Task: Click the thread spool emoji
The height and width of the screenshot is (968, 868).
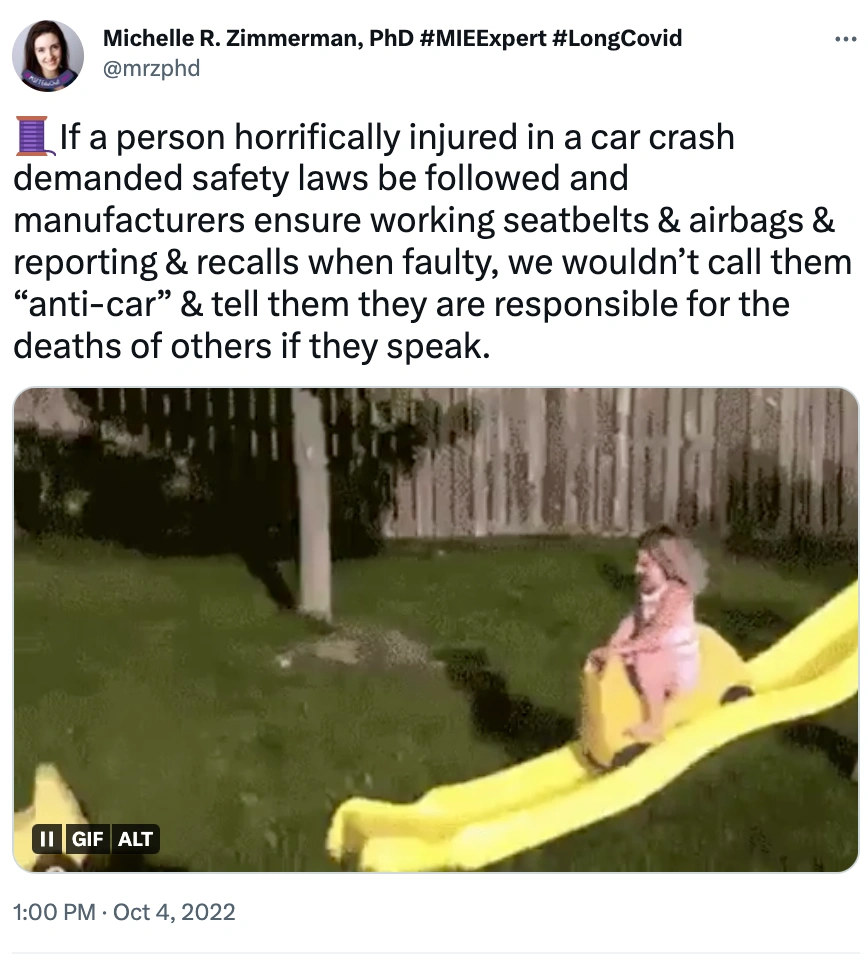Action: [x=34, y=136]
